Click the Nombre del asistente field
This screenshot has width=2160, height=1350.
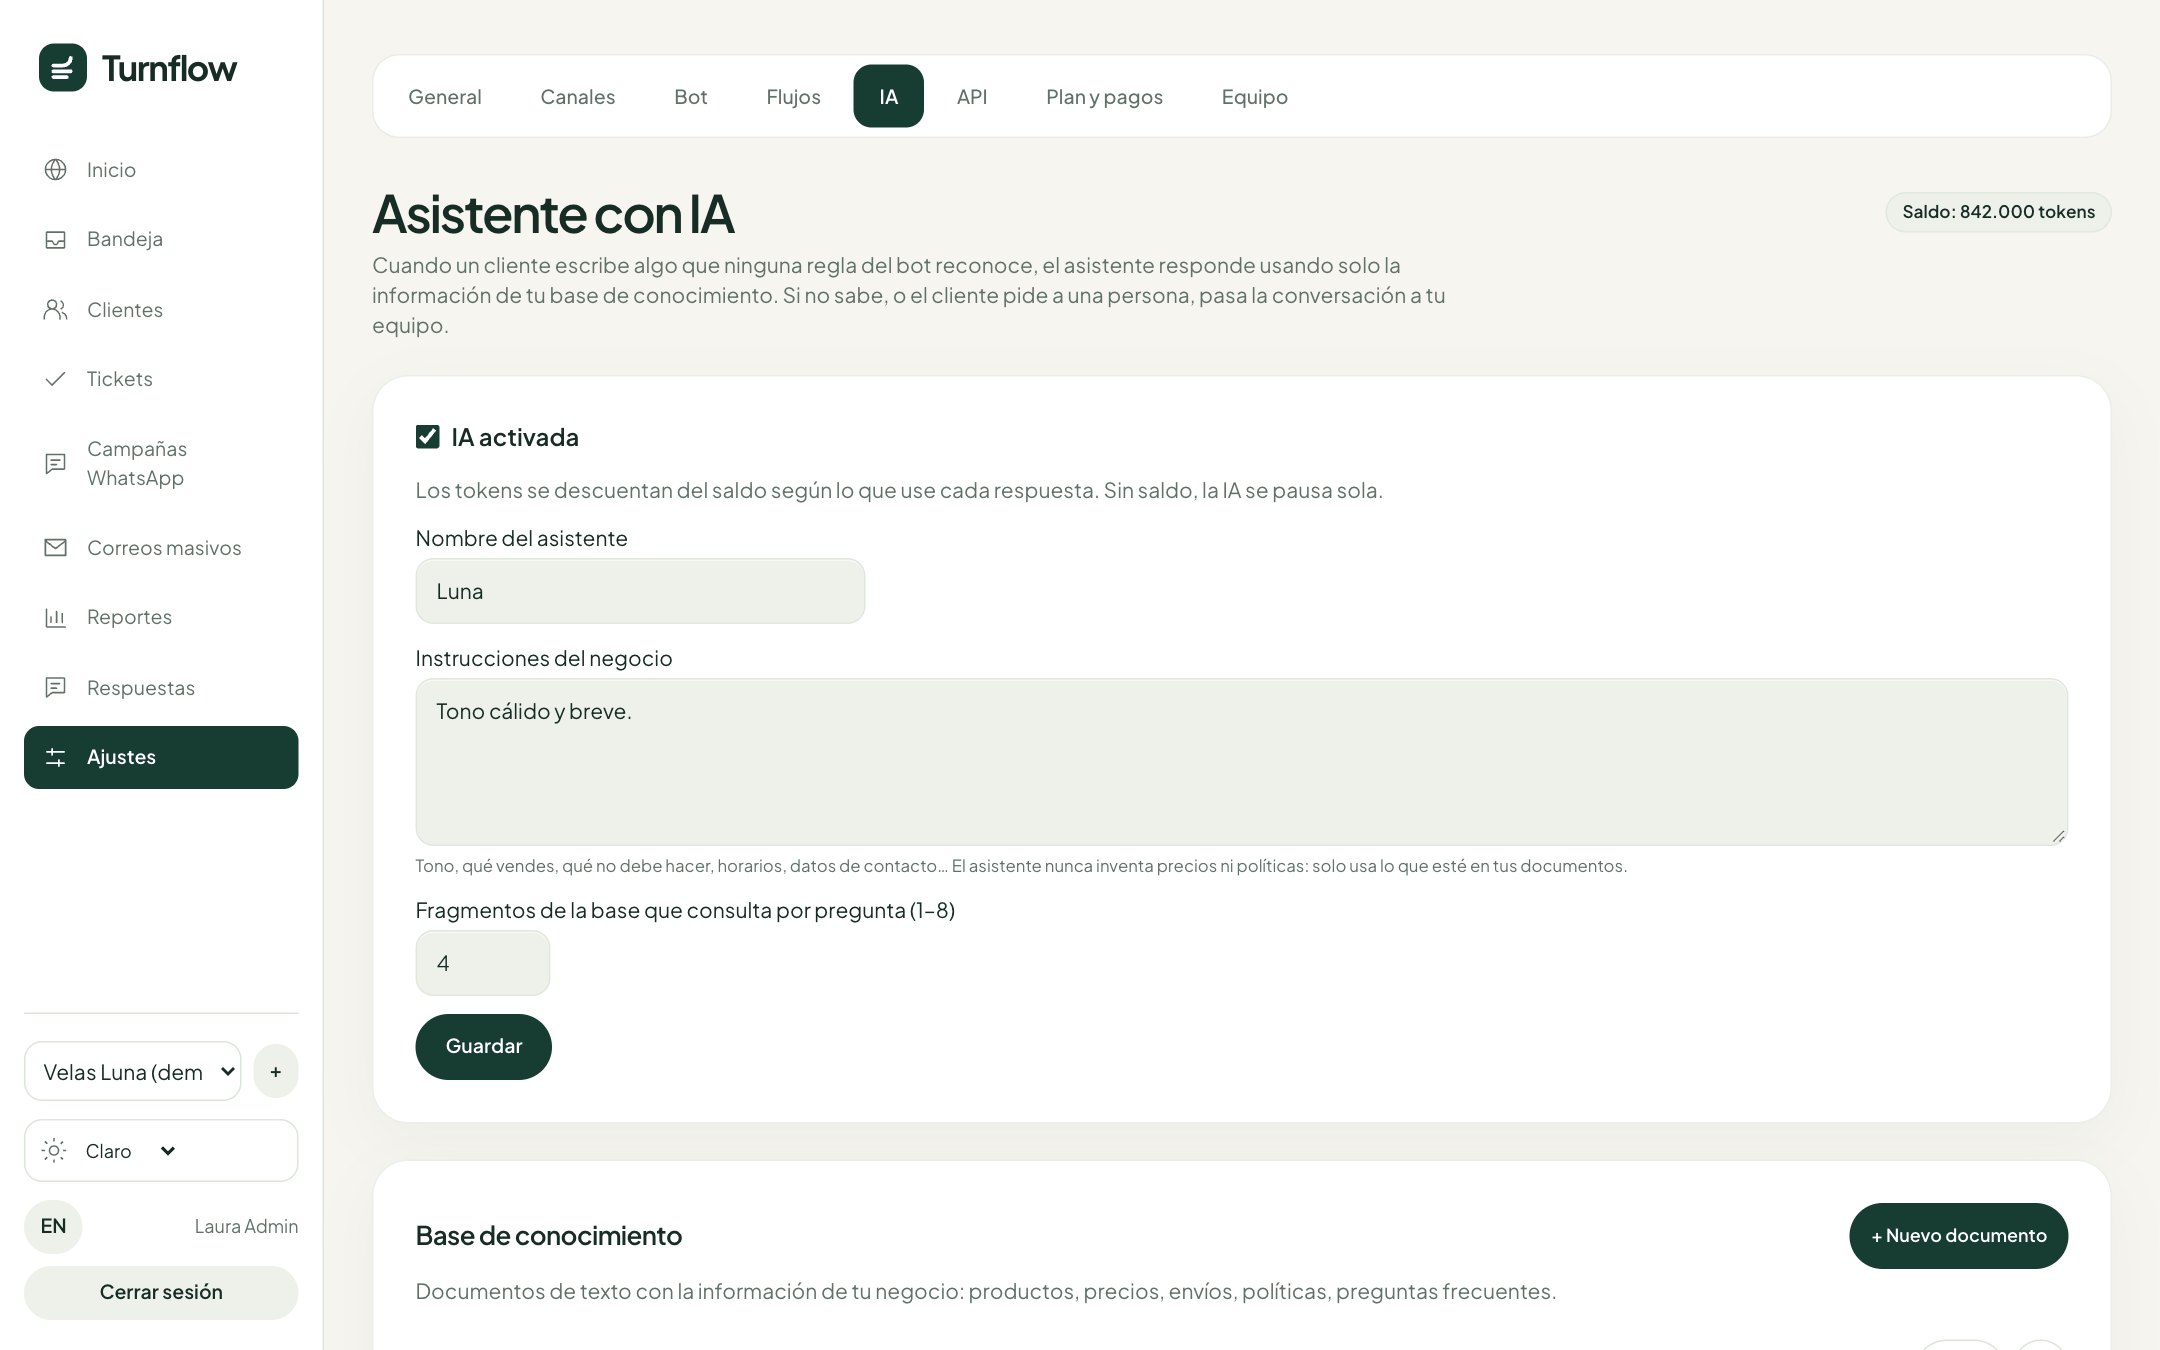point(640,592)
